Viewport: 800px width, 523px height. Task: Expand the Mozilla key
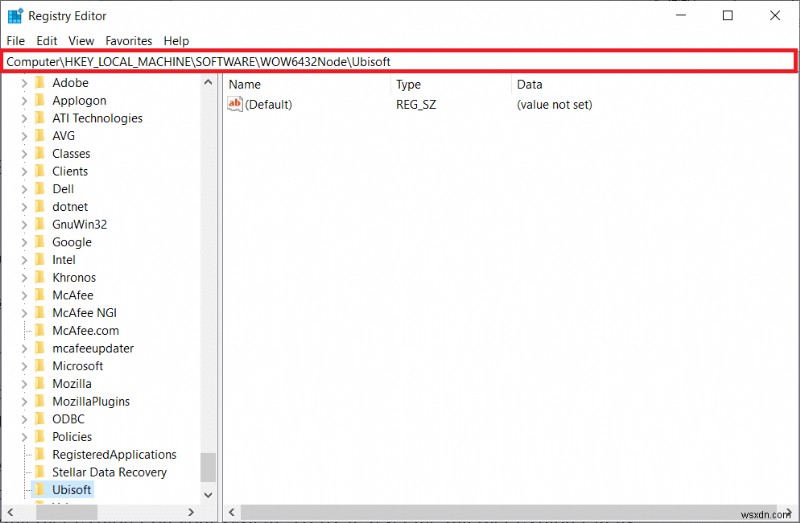pyautogui.click(x=24, y=384)
